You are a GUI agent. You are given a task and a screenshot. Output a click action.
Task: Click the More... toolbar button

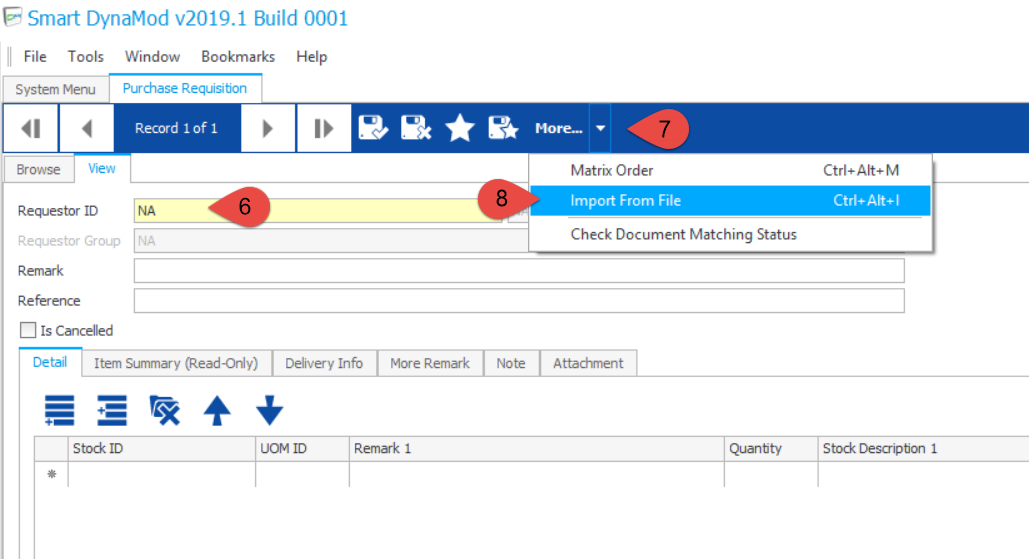pos(558,128)
